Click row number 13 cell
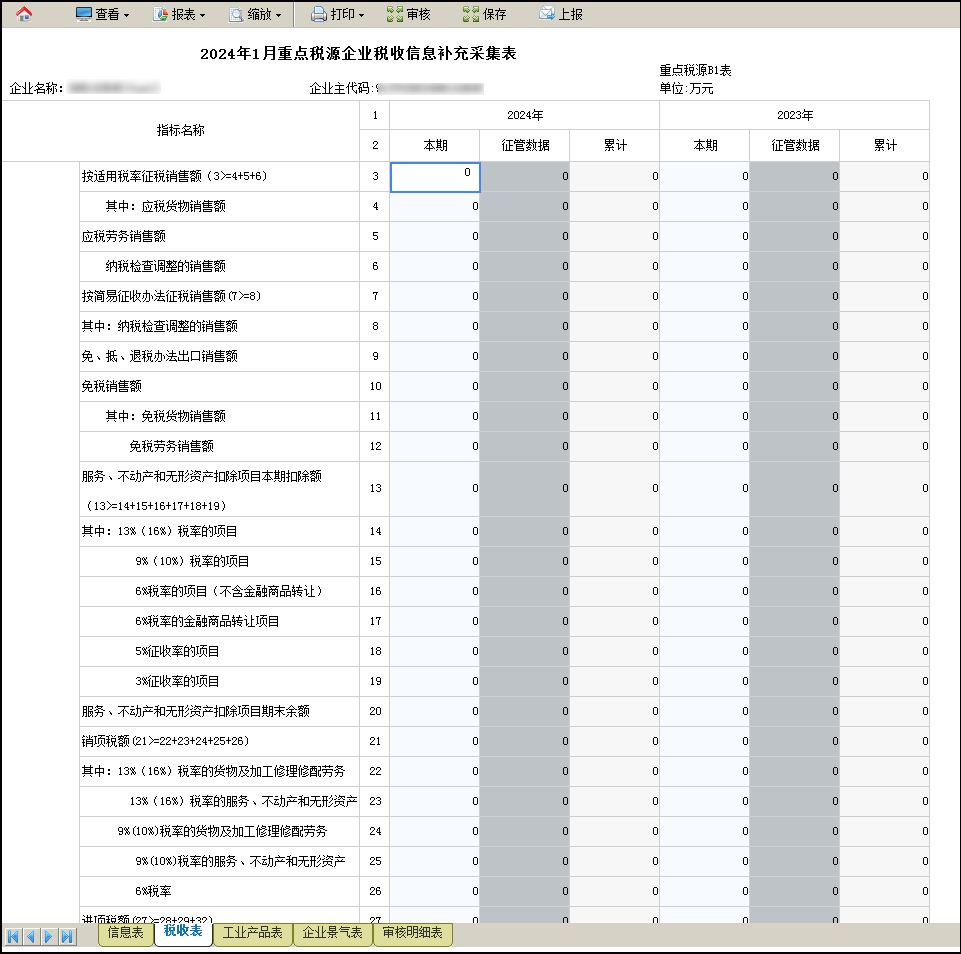The height and width of the screenshot is (954, 961). (x=375, y=488)
